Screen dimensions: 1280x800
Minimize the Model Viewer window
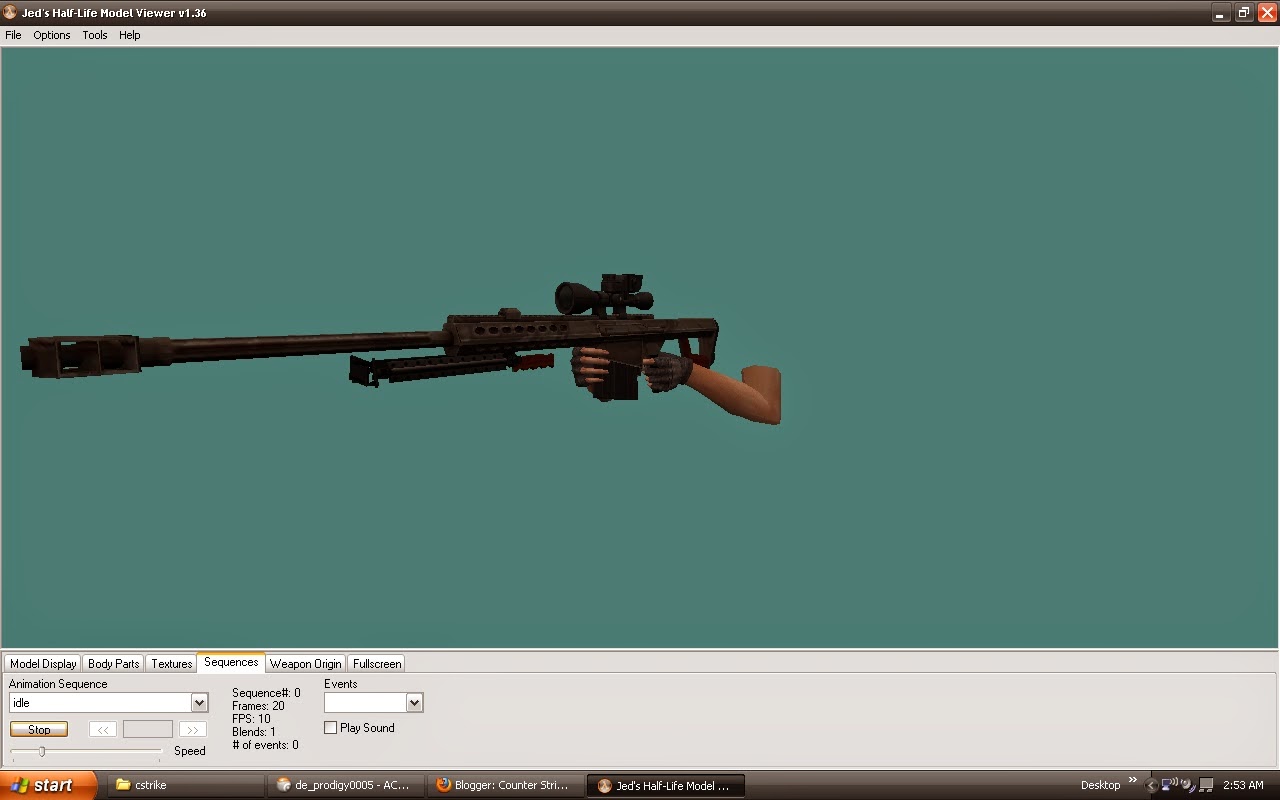point(1221,13)
